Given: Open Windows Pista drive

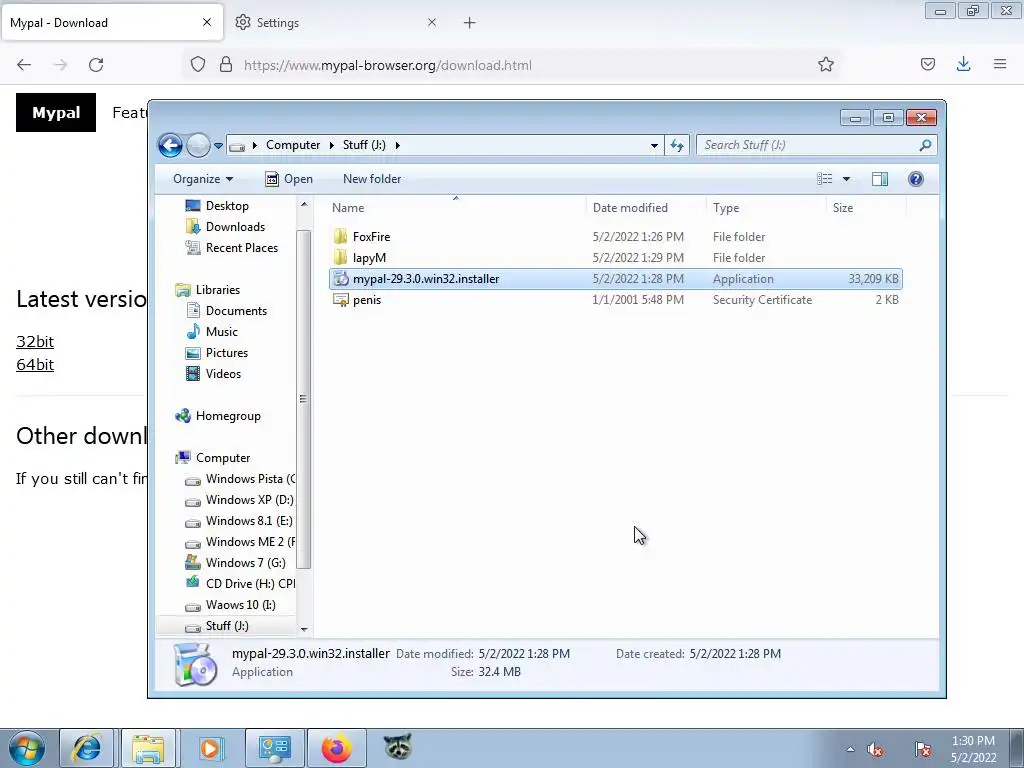Looking at the screenshot, I should click(240, 479).
